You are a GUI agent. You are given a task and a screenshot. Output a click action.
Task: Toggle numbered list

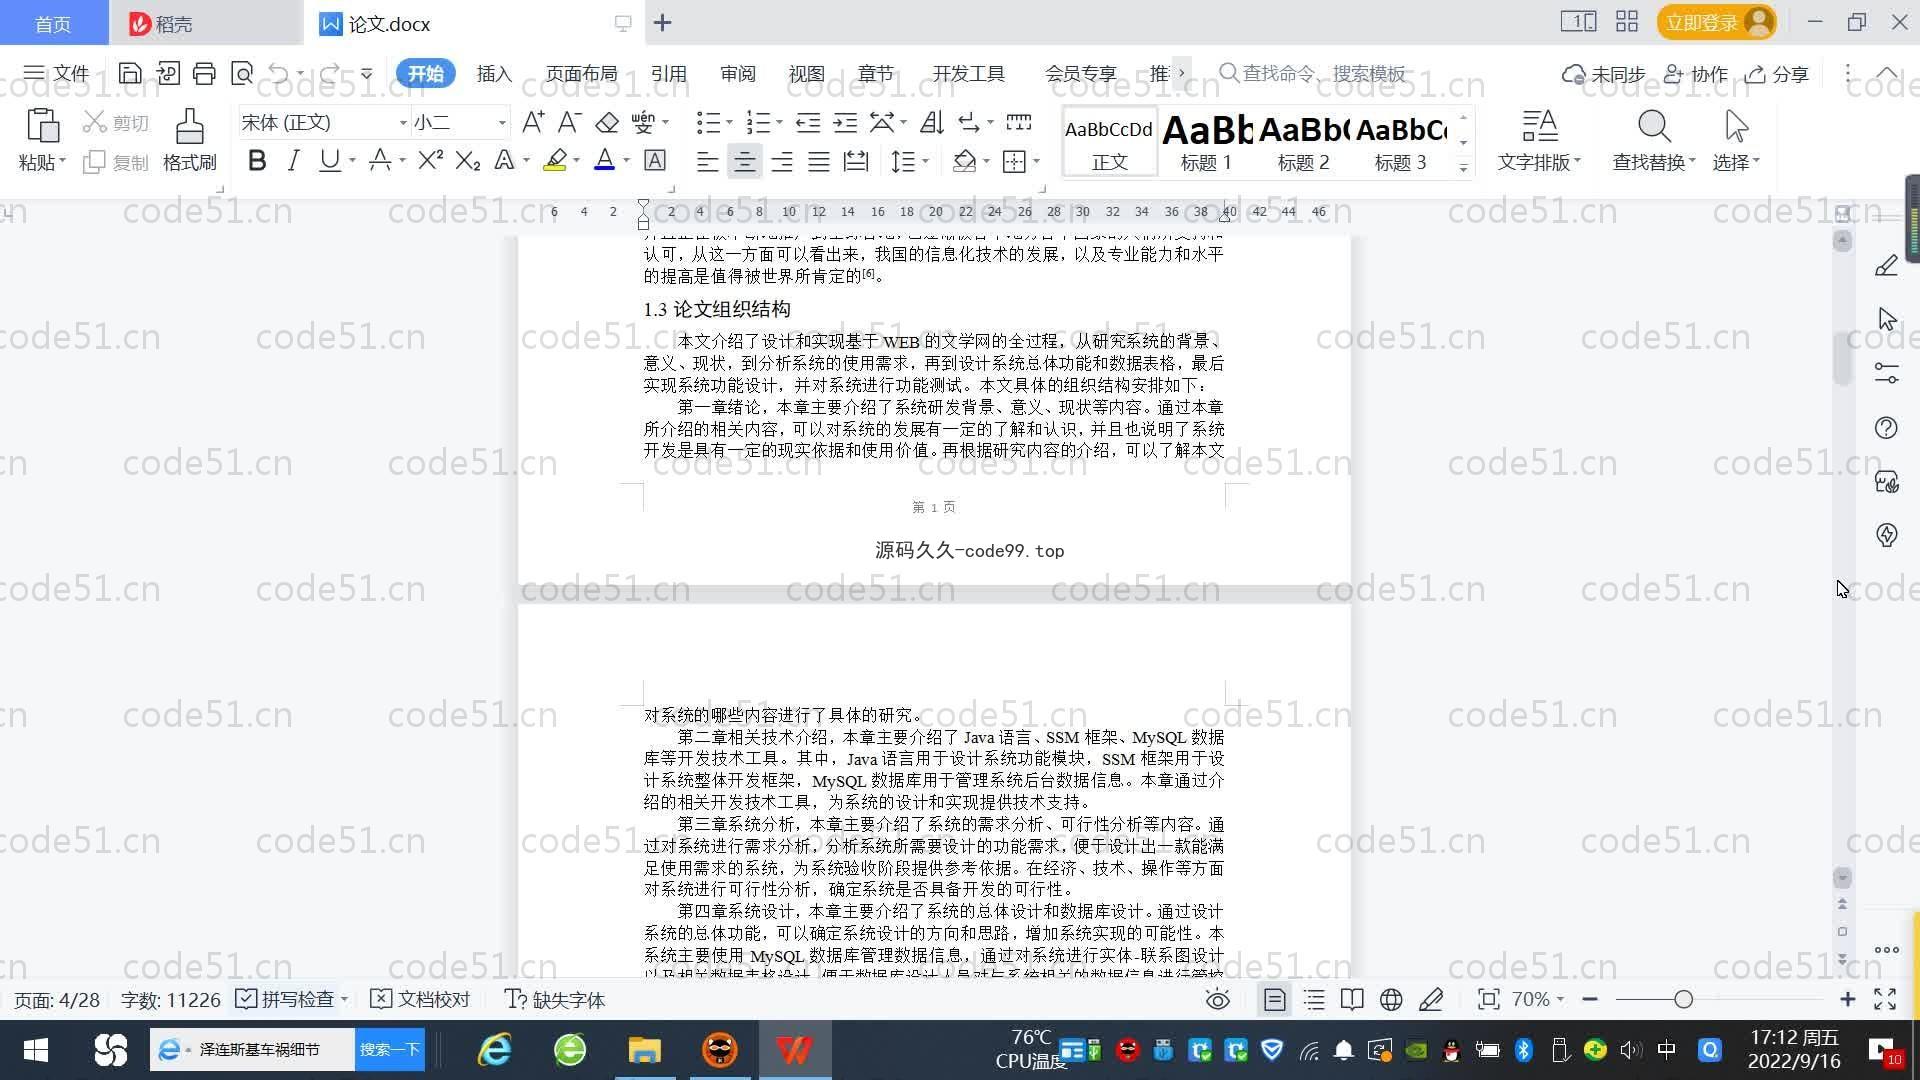pyautogui.click(x=759, y=122)
